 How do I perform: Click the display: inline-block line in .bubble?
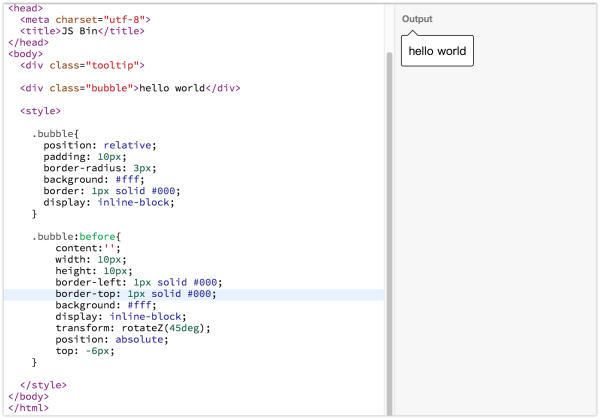coord(109,202)
